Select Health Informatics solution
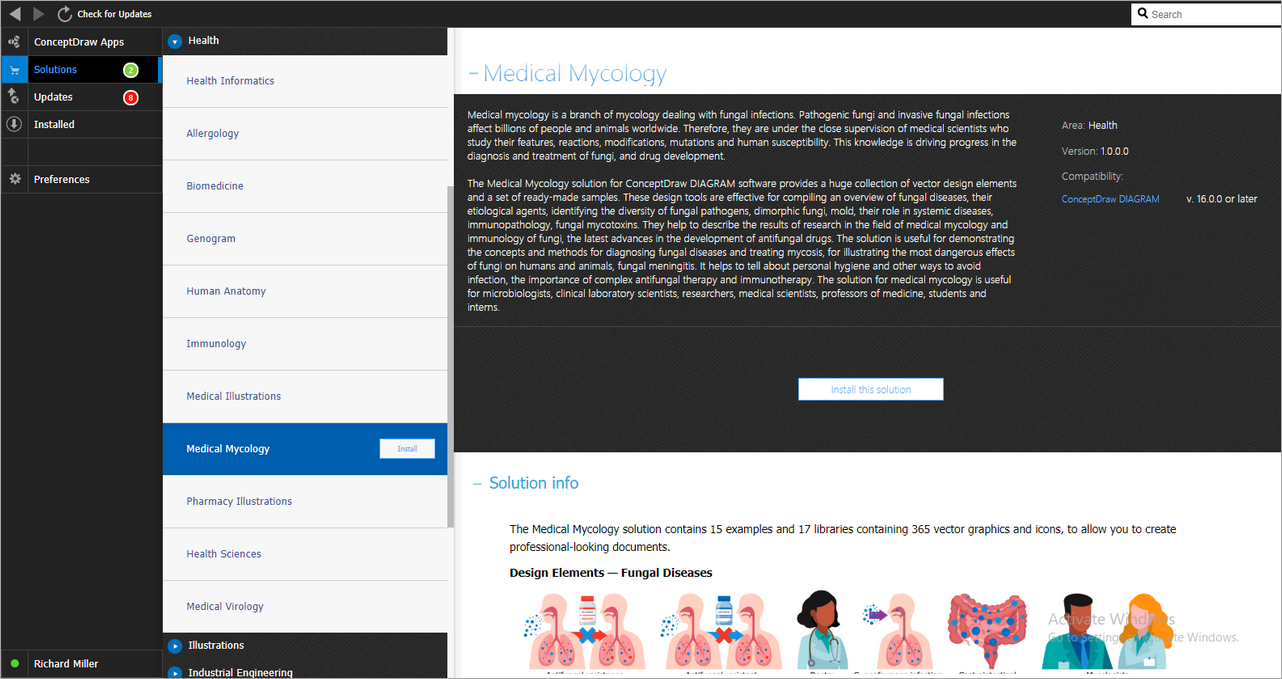1282x679 pixels. (x=305, y=81)
